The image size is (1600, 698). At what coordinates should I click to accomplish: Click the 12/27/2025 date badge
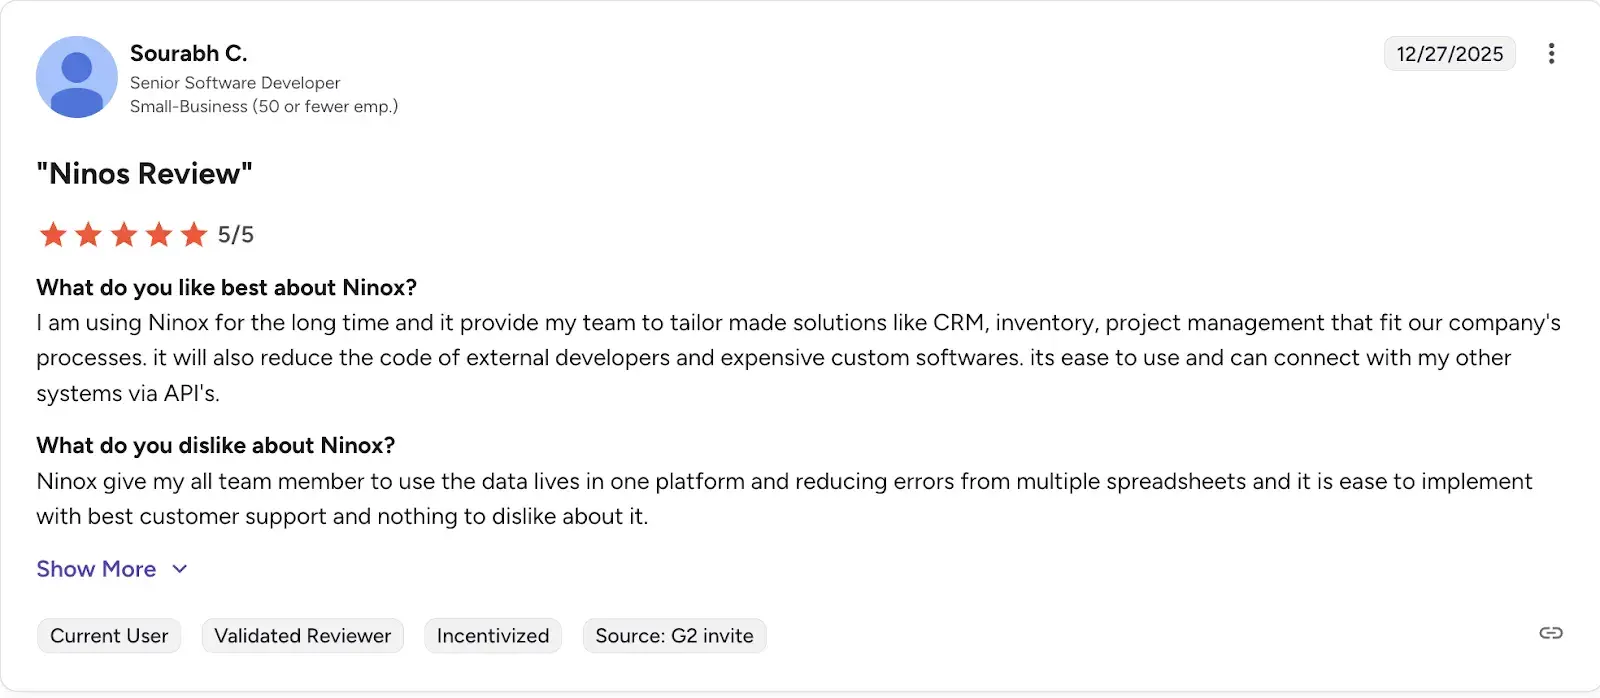(x=1449, y=53)
